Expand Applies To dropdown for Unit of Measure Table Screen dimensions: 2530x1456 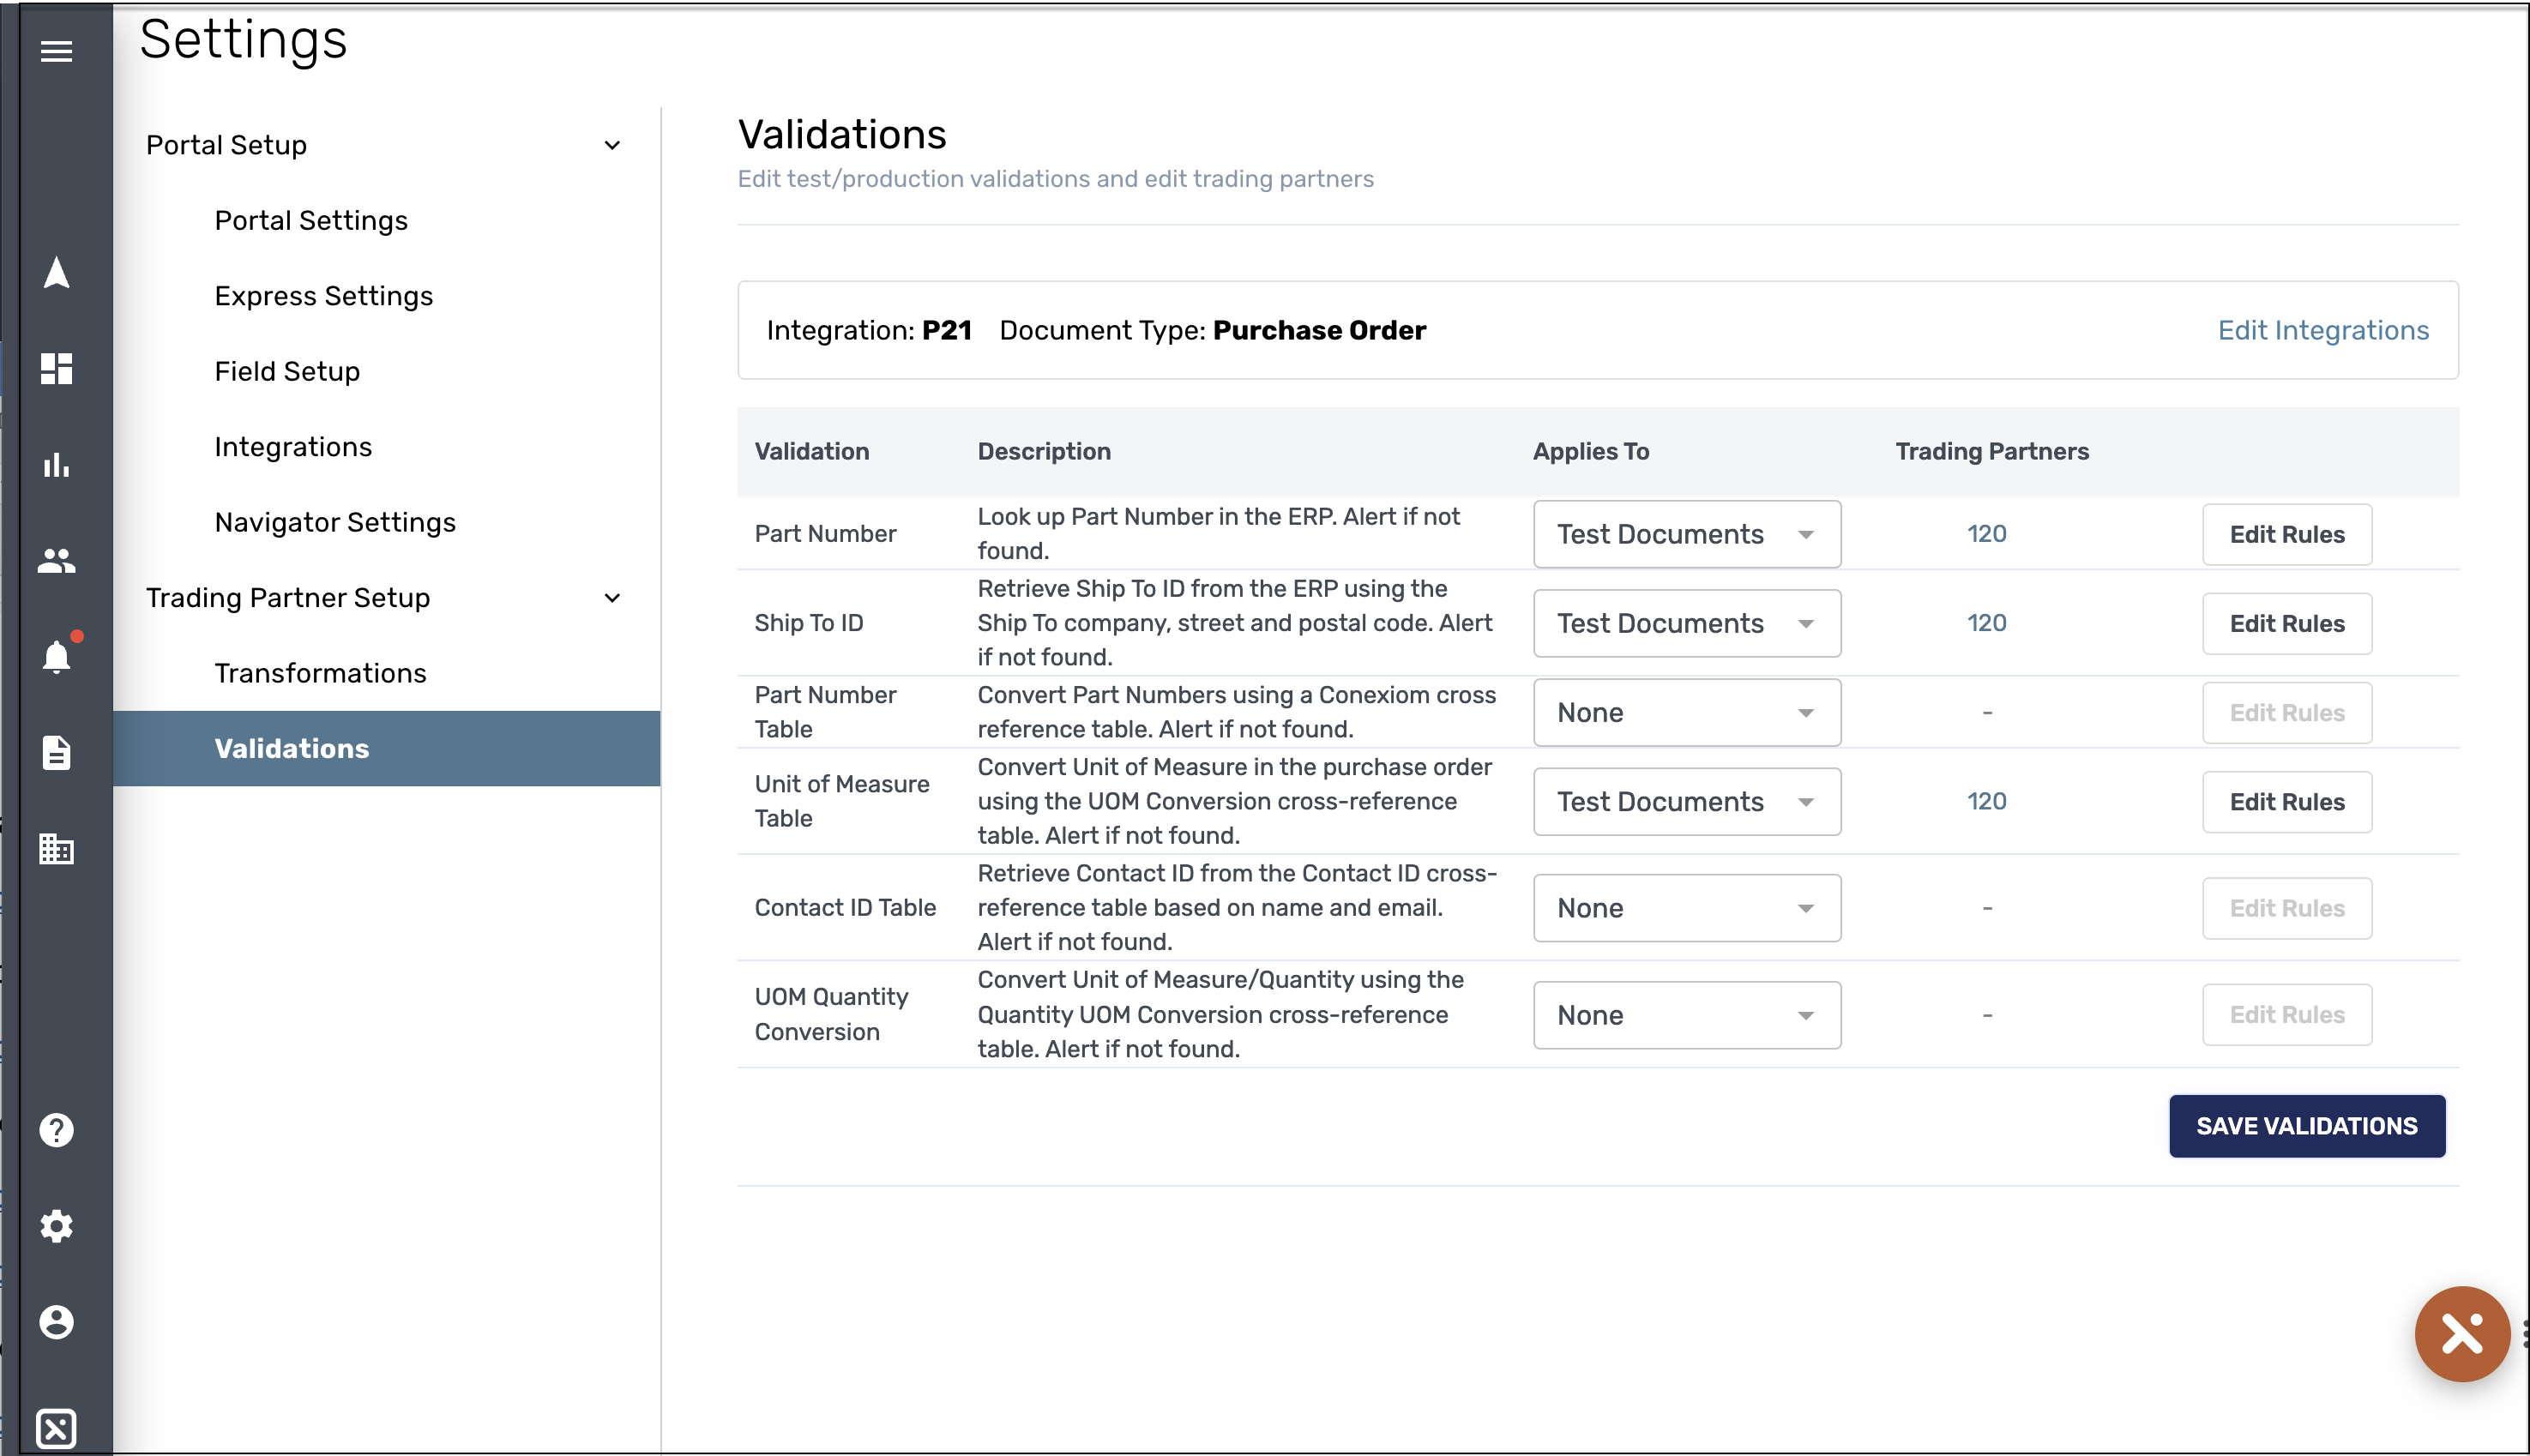(x=1686, y=802)
